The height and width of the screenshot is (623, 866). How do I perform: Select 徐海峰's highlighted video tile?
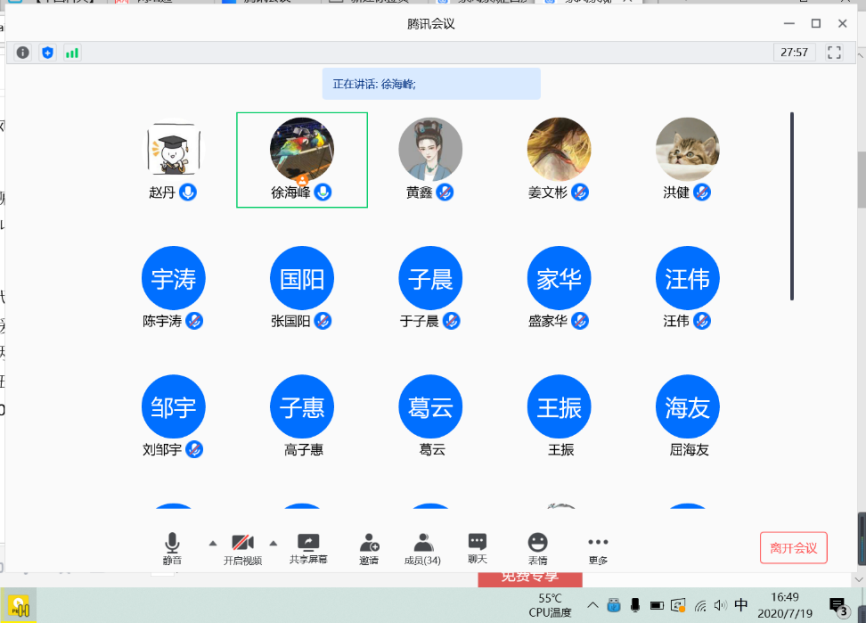[301, 160]
